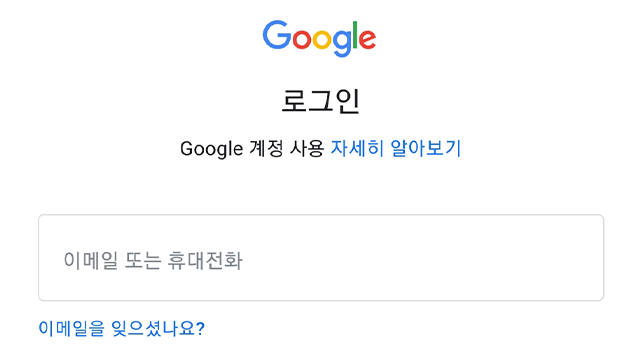The image size is (640, 360).
Task: Click the lowercase blue g in logo
Action: coord(341,43)
